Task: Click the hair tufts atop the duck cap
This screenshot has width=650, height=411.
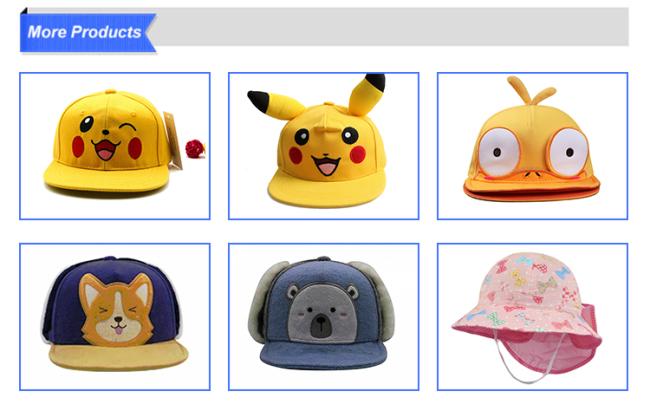Action: pos(531,90)
